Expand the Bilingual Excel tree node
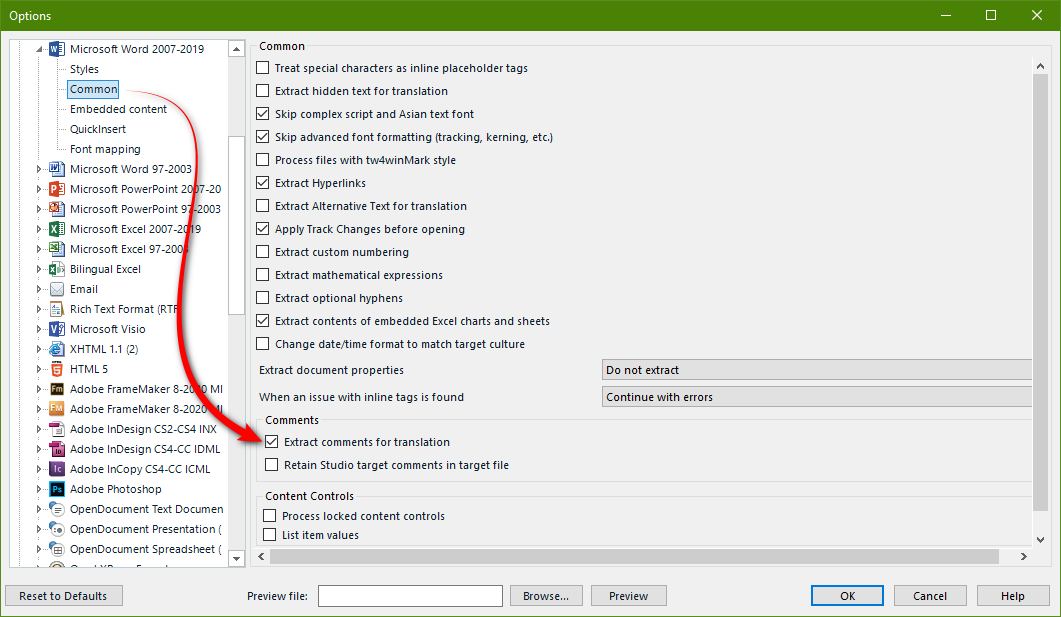1061x617 pixels. pos(39,269)
